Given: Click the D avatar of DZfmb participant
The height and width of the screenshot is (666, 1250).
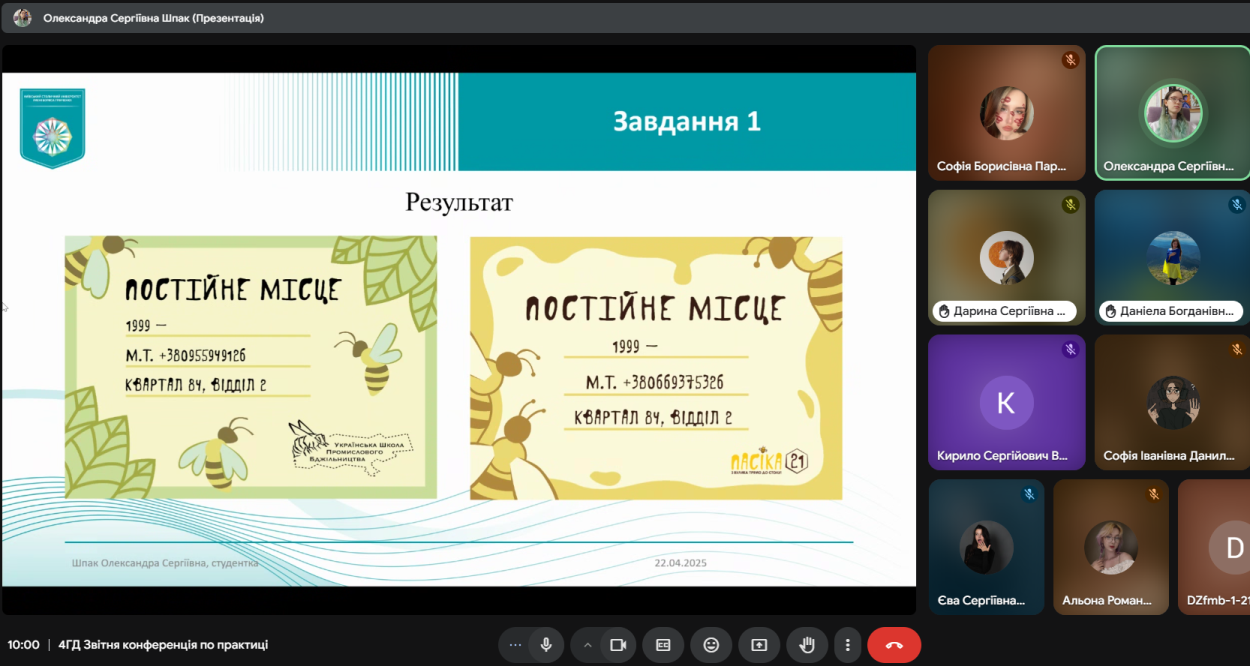Looking at the screenshot, I should (x=1229, y=547).
